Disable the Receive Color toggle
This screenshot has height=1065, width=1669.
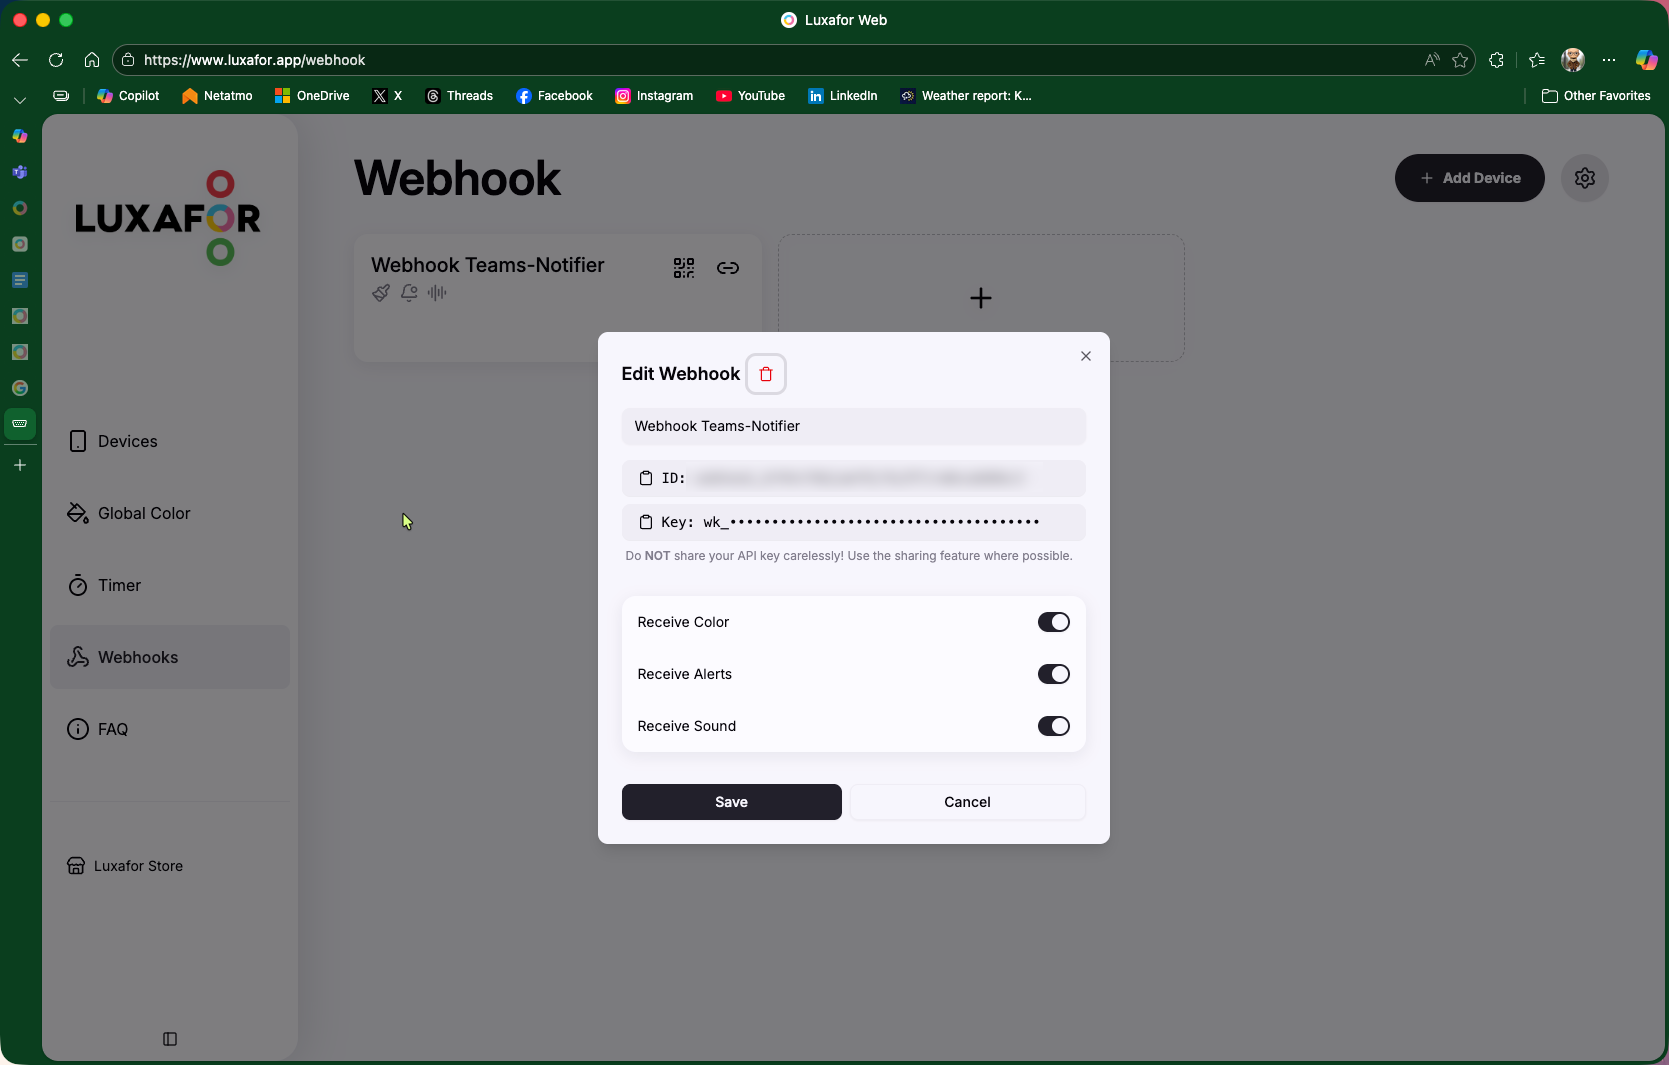pyautogui.click(x=1053, y=622)
